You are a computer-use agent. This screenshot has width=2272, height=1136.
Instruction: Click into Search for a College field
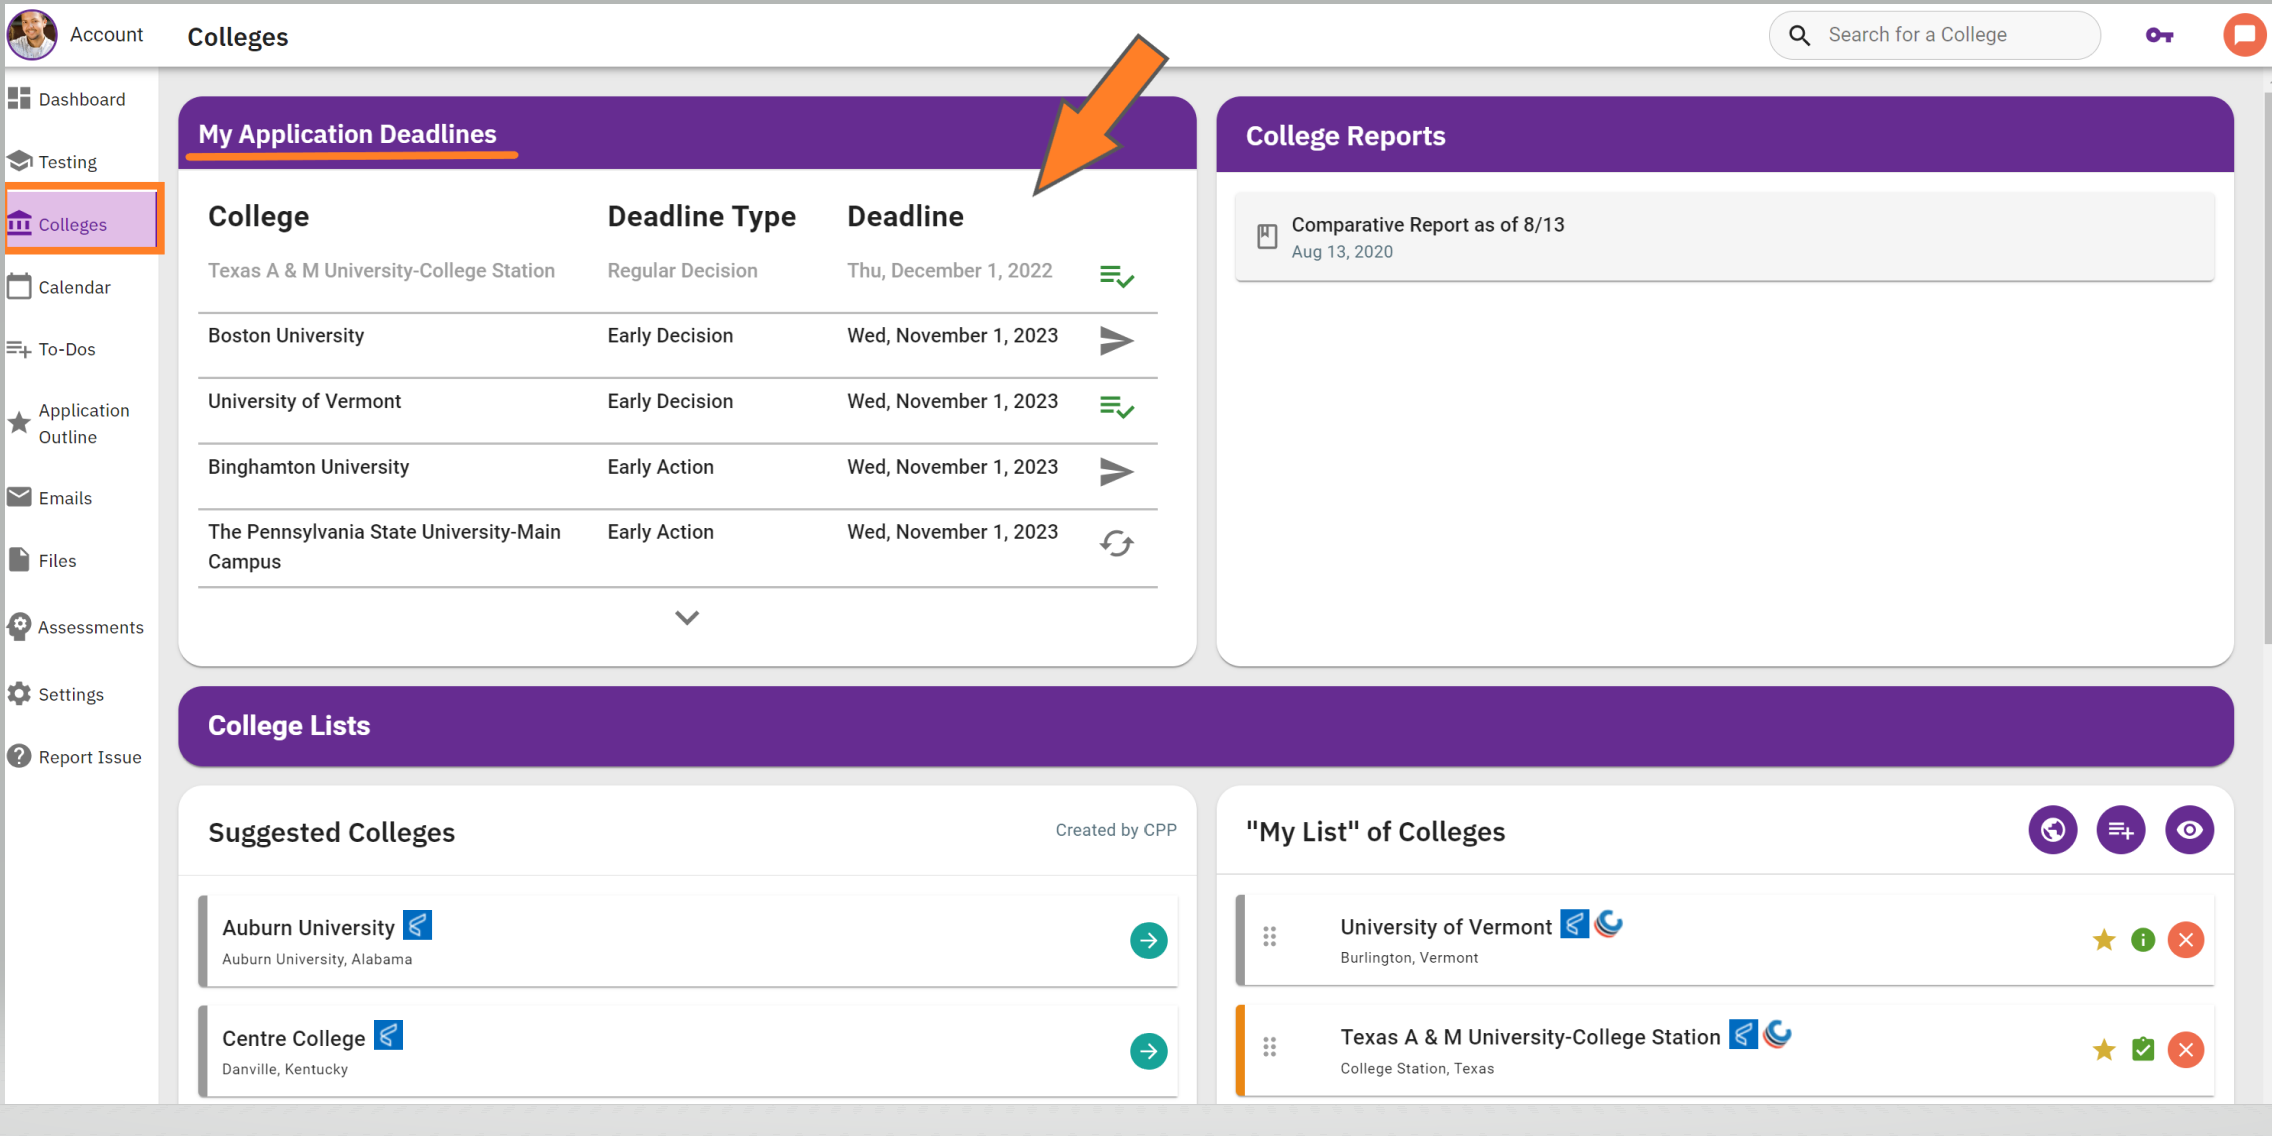(1934, 35)
